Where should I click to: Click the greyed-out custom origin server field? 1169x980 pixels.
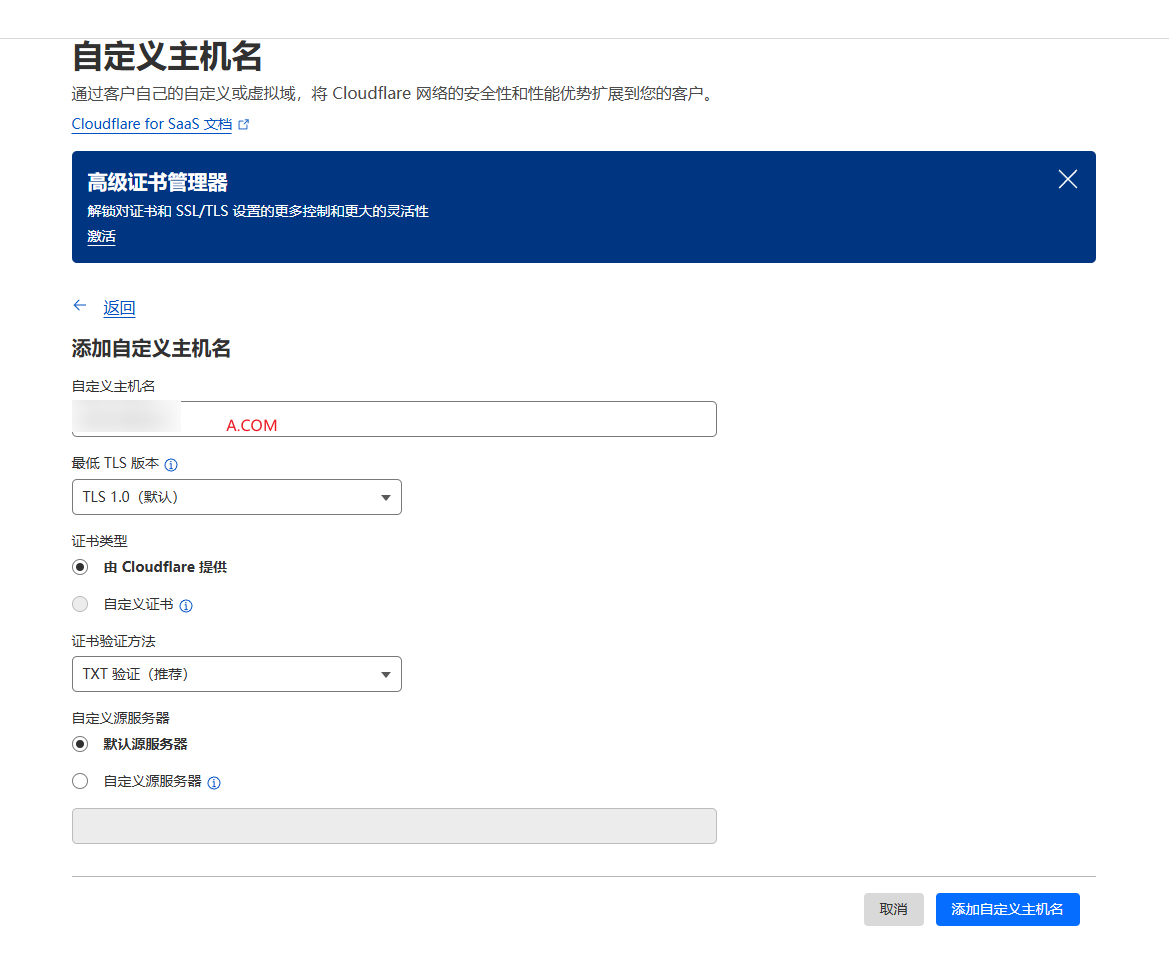tap(394, 826)
